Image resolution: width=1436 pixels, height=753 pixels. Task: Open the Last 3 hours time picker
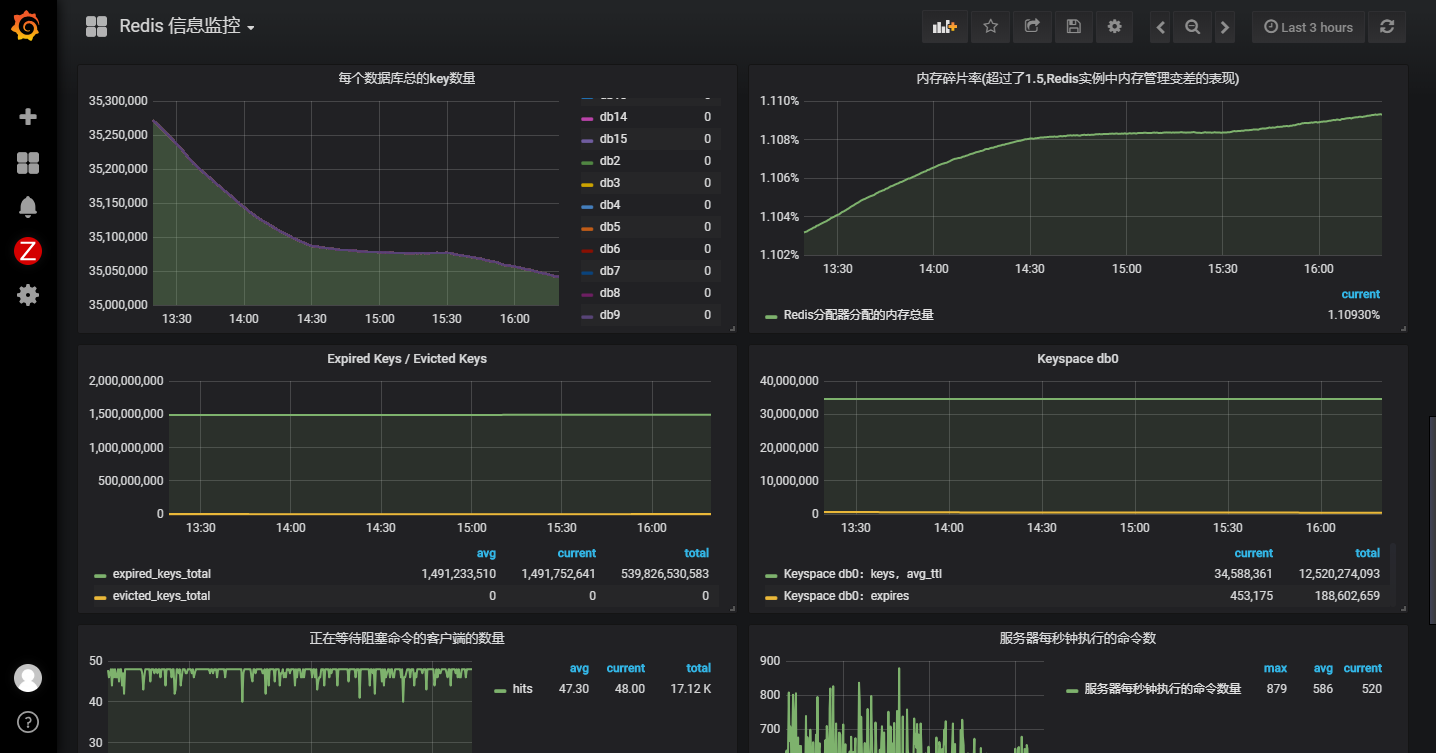(x=1308, y=27)
